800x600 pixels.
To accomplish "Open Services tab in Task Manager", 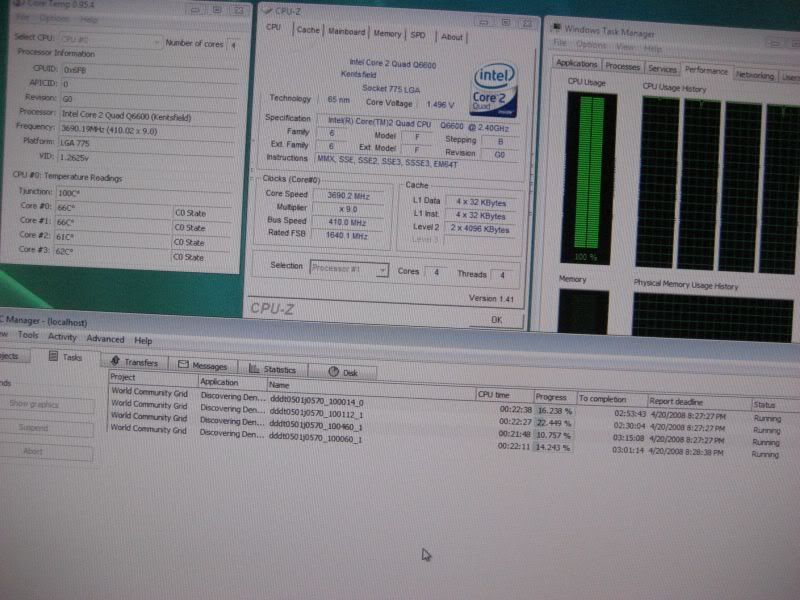I will 662,69.
